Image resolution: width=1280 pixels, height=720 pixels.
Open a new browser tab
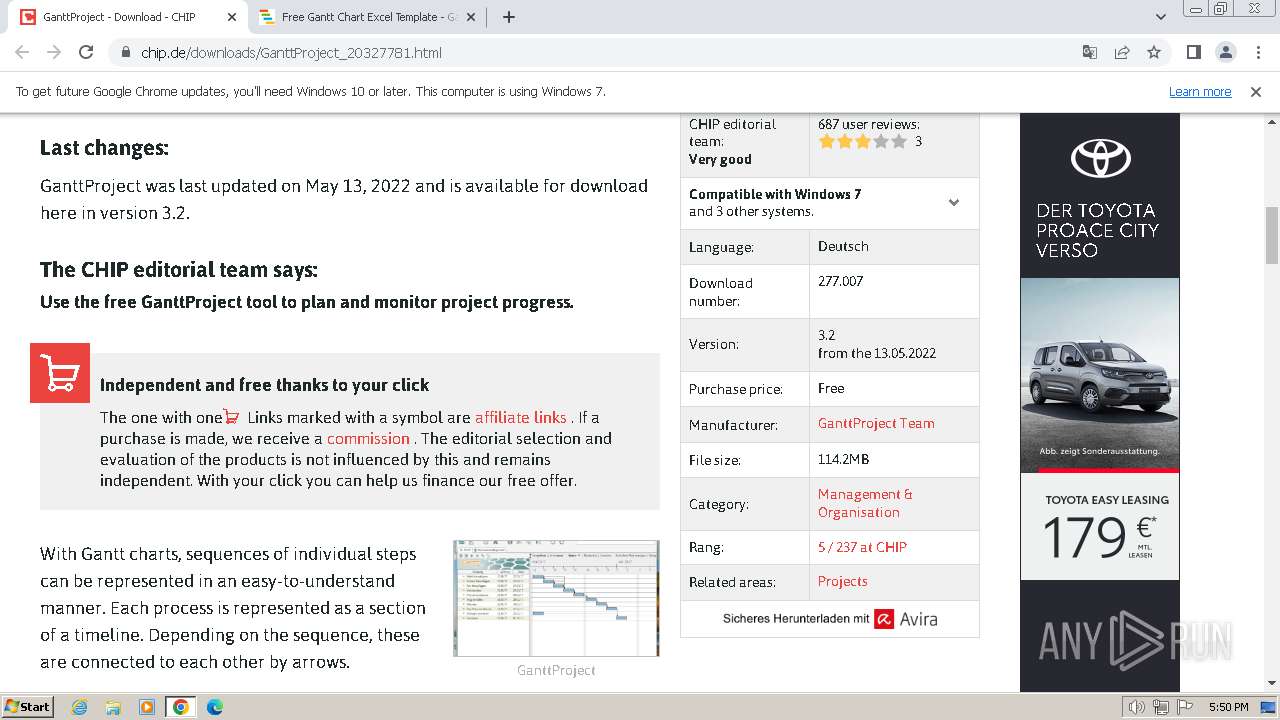pos(509,17)
